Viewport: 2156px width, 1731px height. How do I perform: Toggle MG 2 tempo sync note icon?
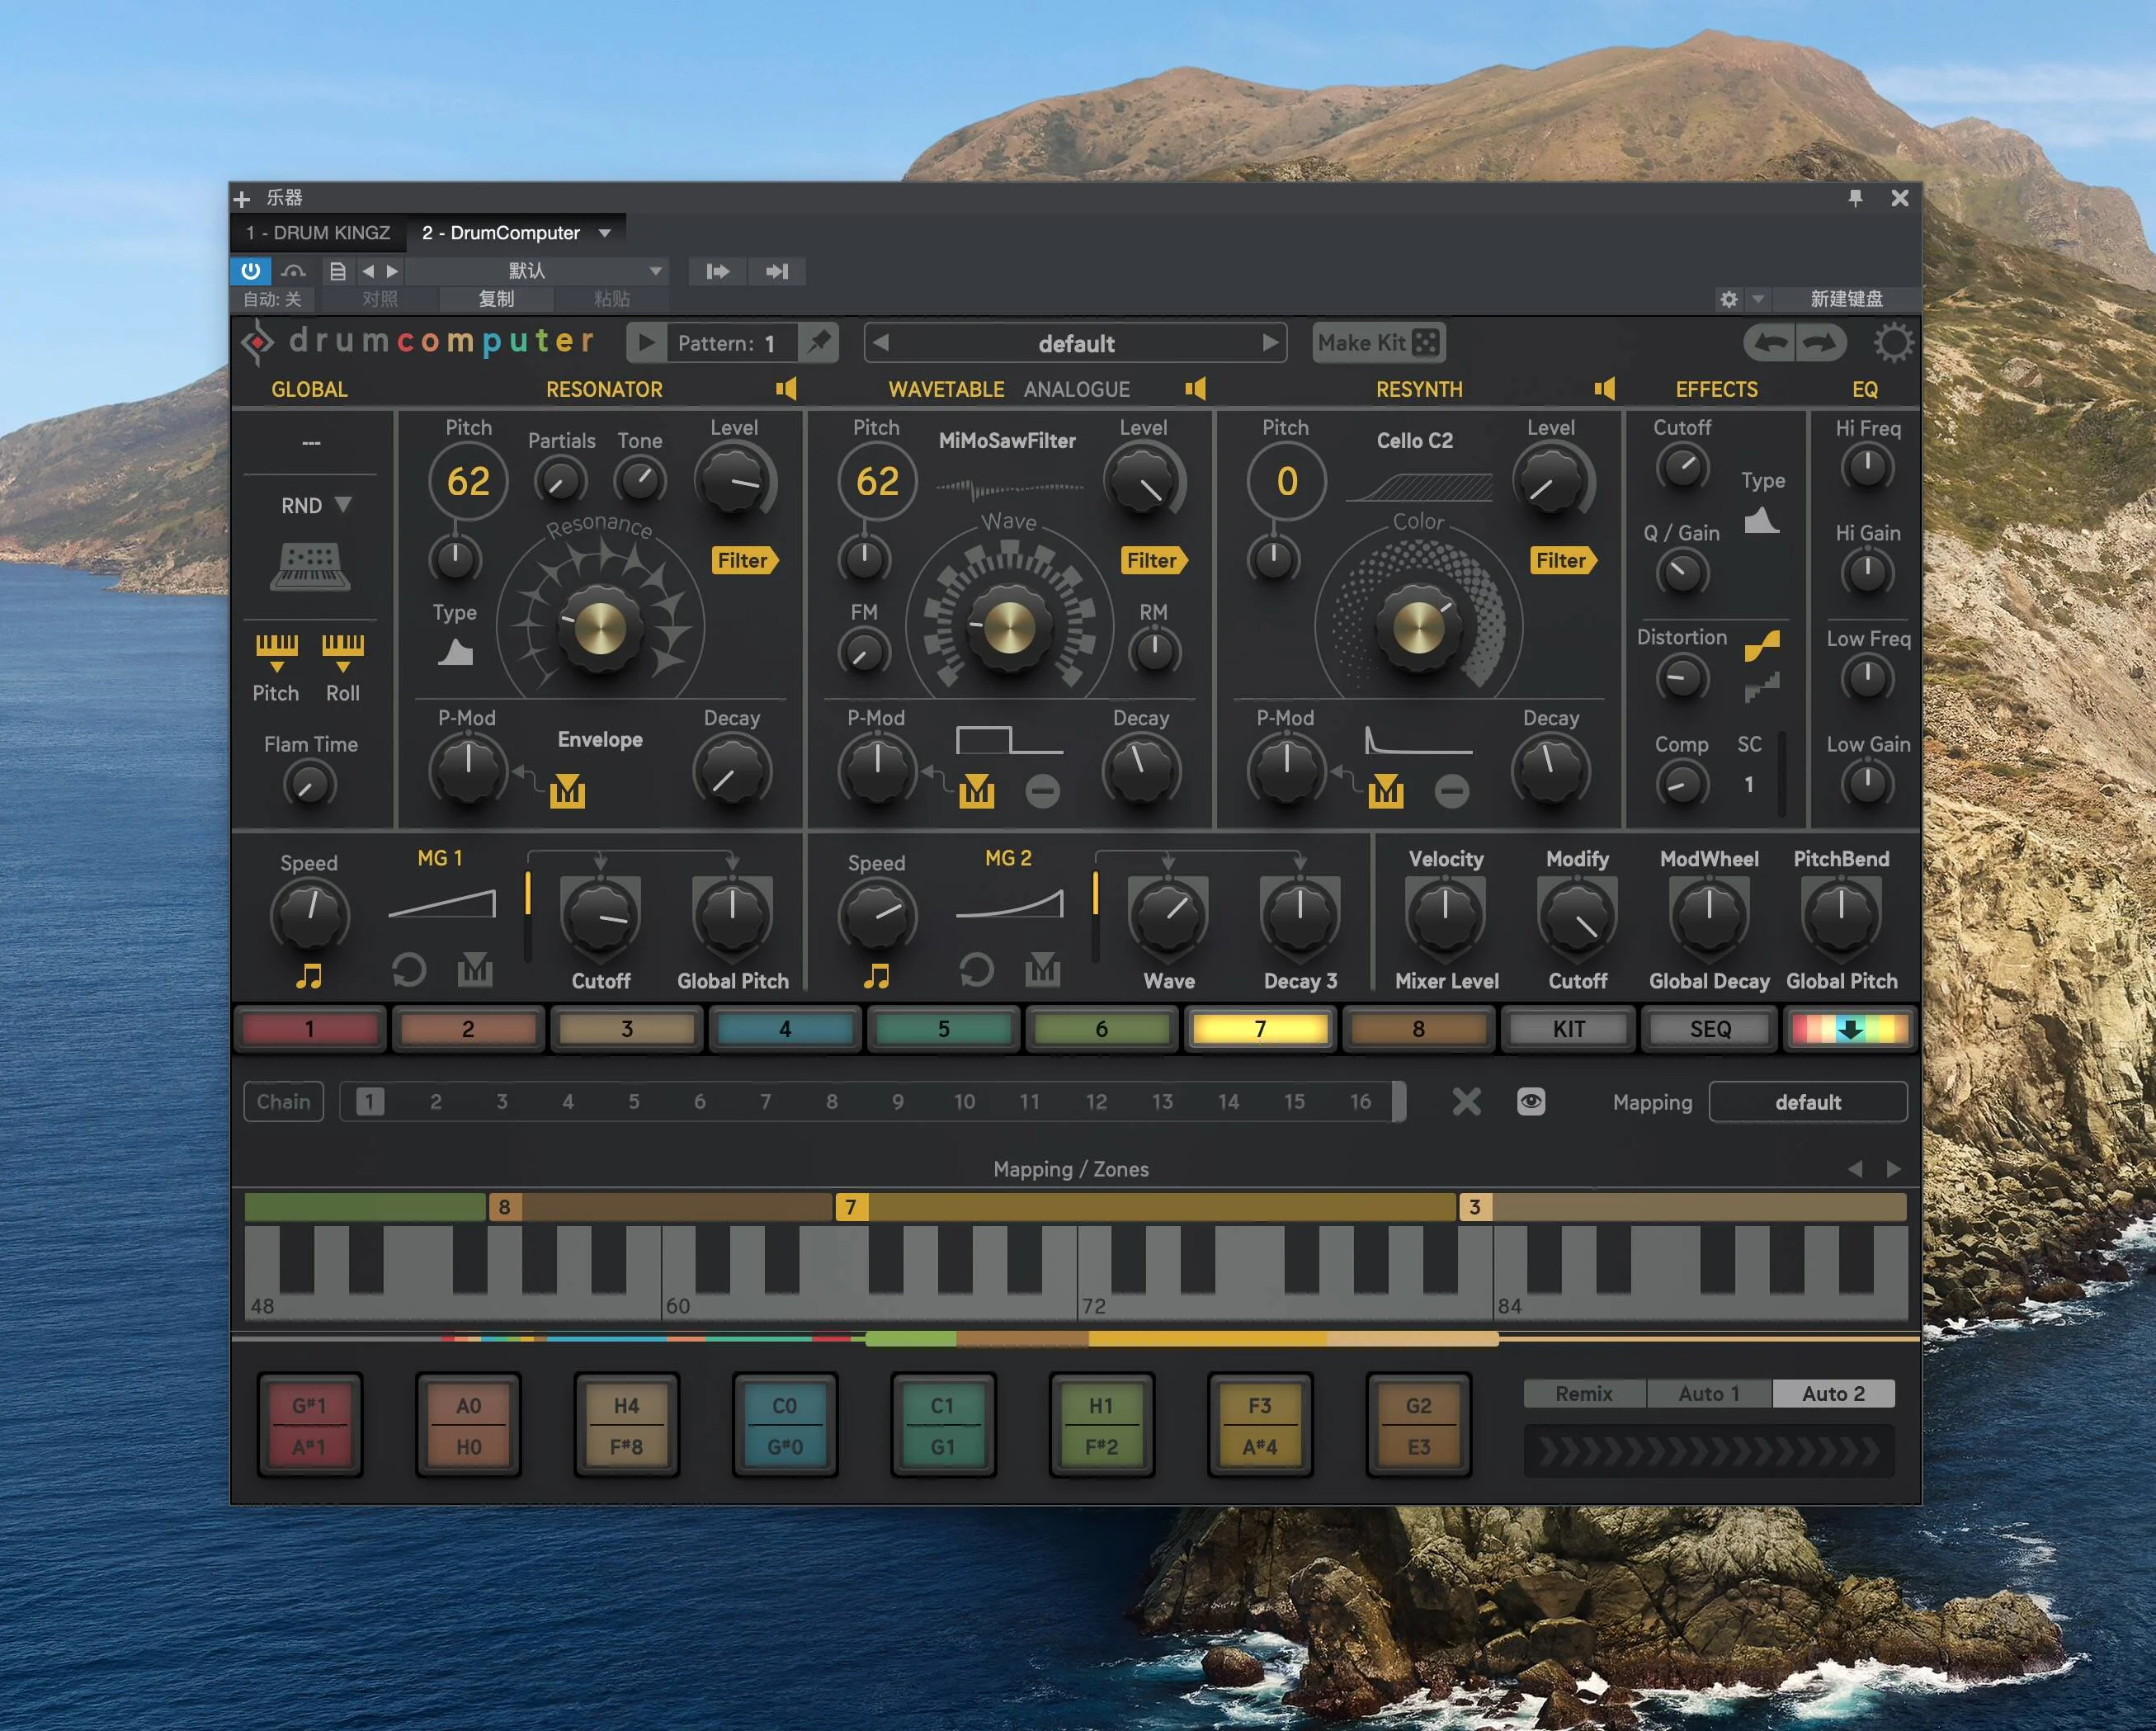[x=877, y=976]
